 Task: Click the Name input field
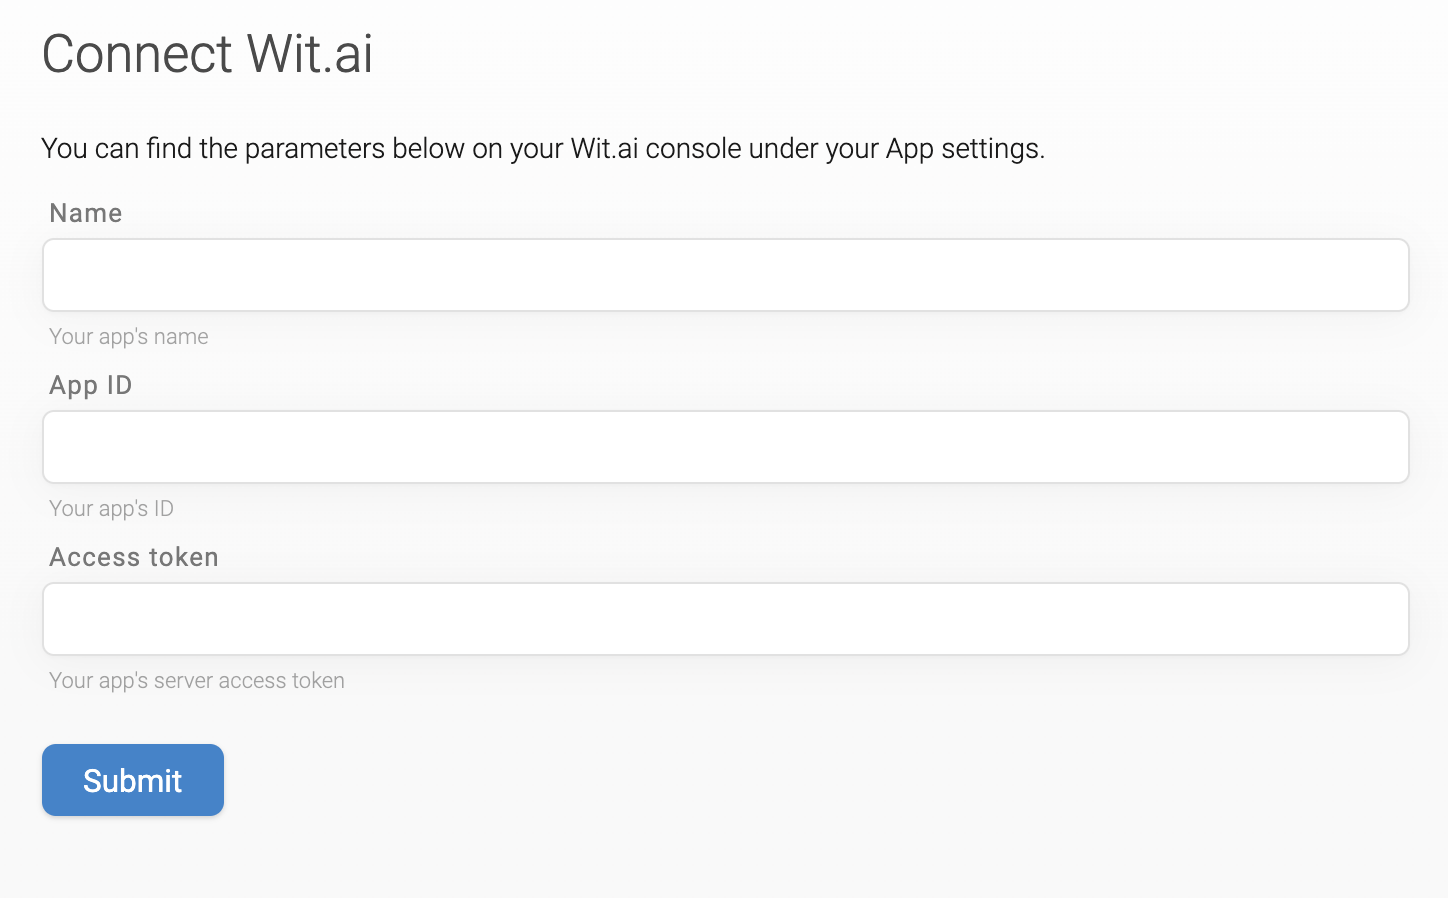(x=725, y=275)
